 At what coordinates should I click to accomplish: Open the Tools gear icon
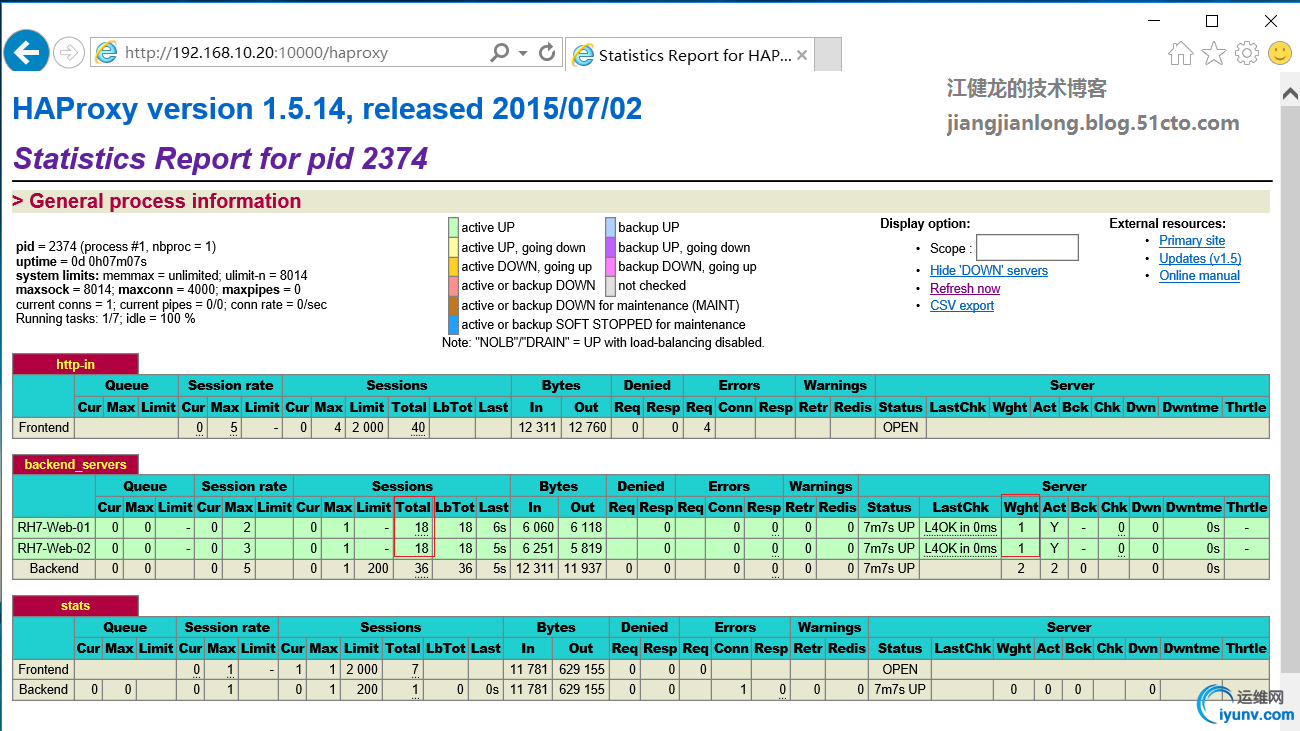[x=1247, y=54]
